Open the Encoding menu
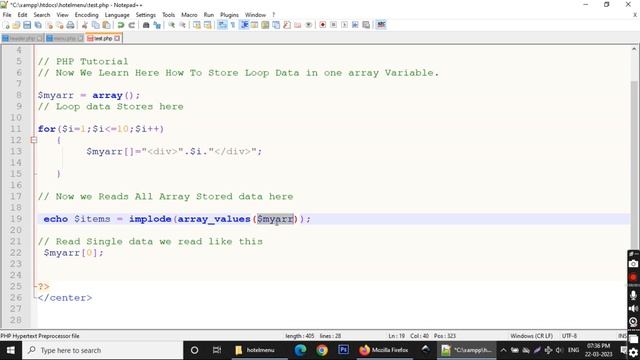 click(x=87, y=15)
